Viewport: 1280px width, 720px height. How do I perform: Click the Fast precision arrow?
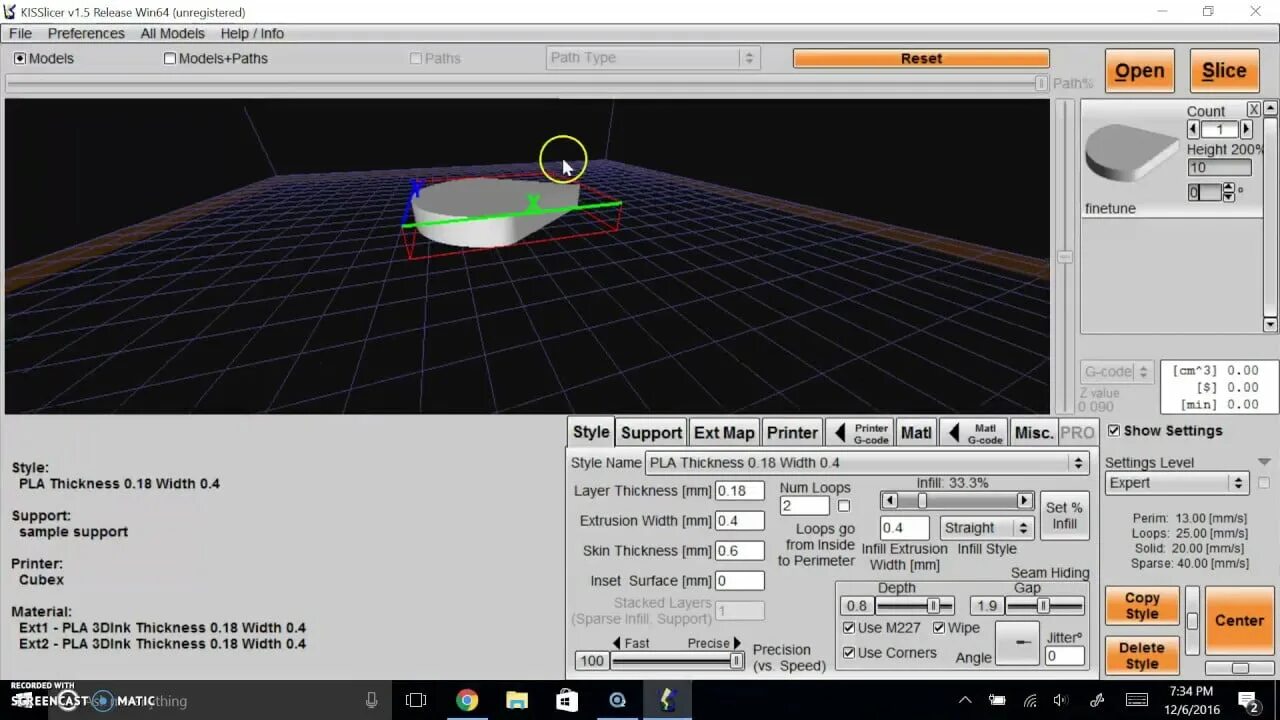coord(617,643)
